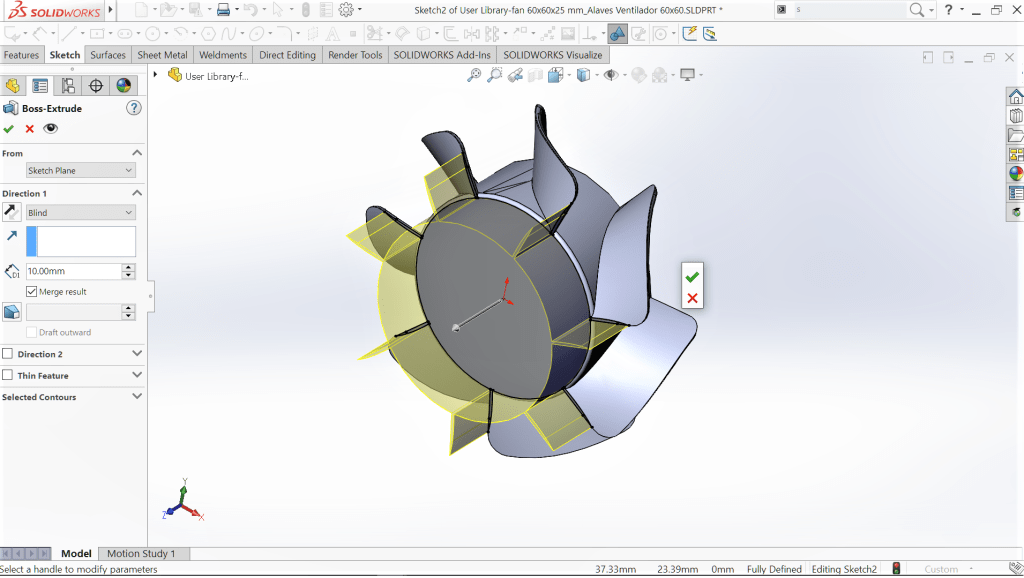Expand the Selected Contours section
1024x578 pixels.
(137, 397)
